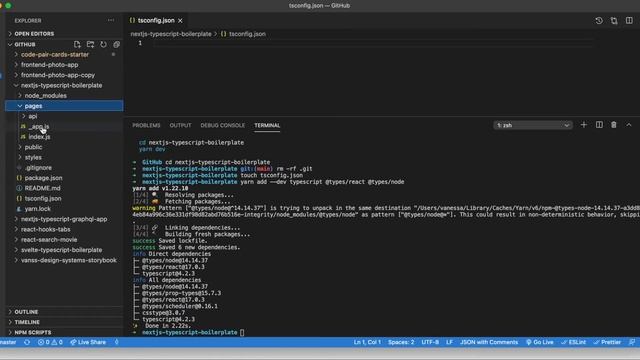Click the New Folder icon in explorer
This screenshot has width=640, height=360.
(x=90, y=44)
